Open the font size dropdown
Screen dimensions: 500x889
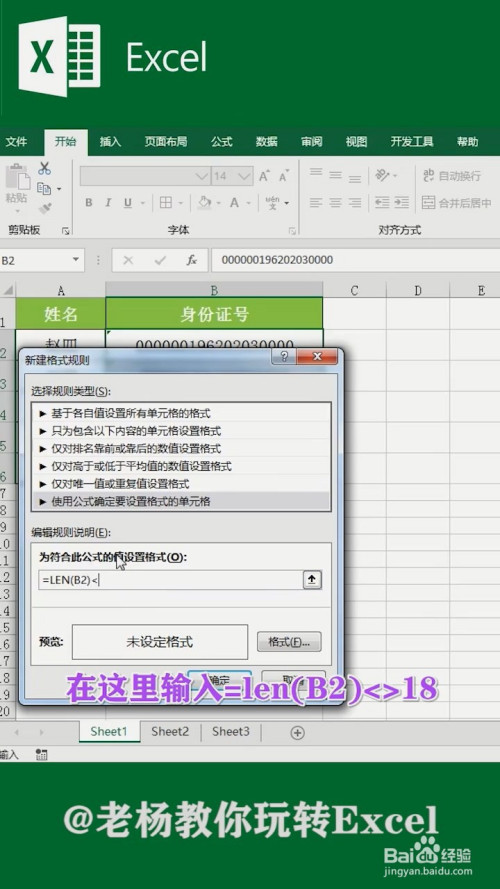[245, 176]
